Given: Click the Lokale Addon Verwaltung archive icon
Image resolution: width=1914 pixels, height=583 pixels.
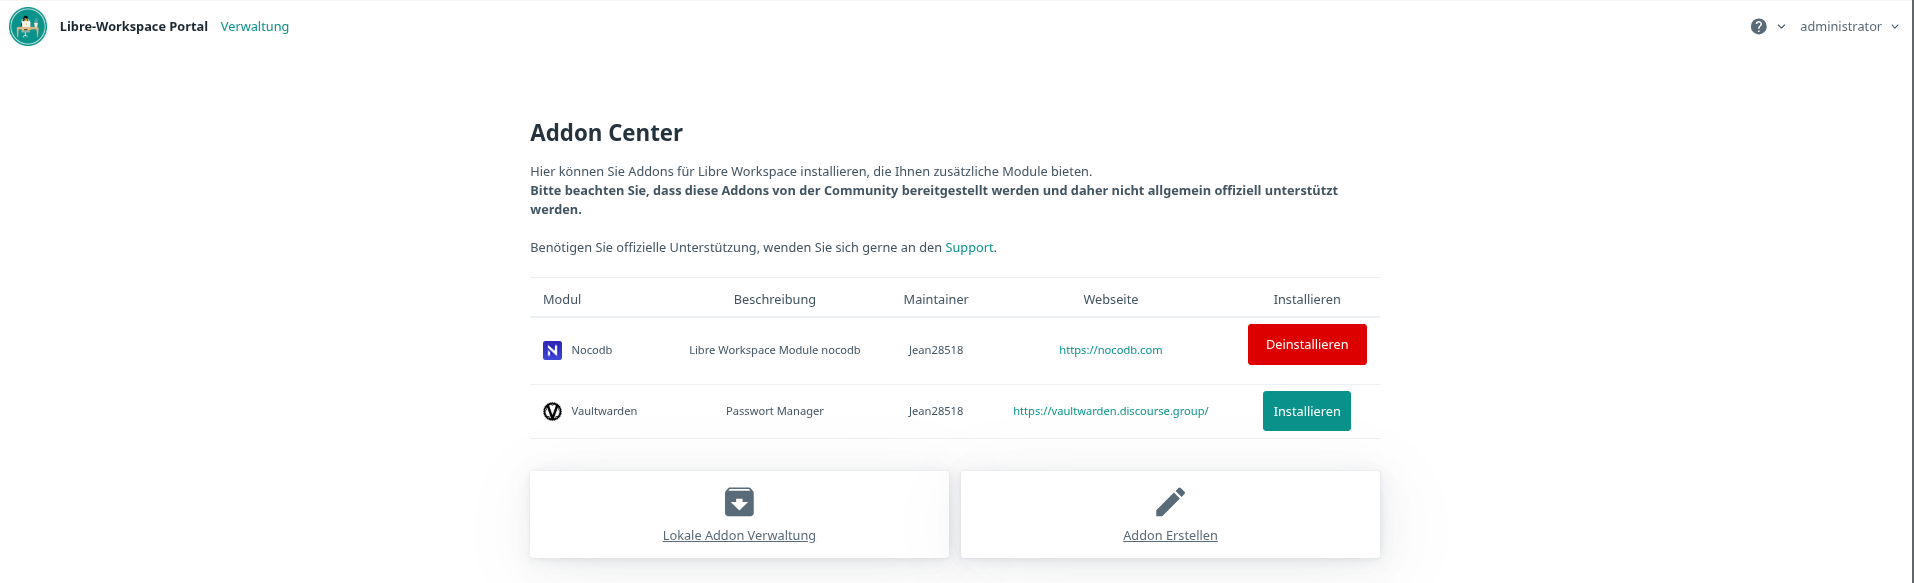Looking at the screenshot, I should click(x=739, y=501).
